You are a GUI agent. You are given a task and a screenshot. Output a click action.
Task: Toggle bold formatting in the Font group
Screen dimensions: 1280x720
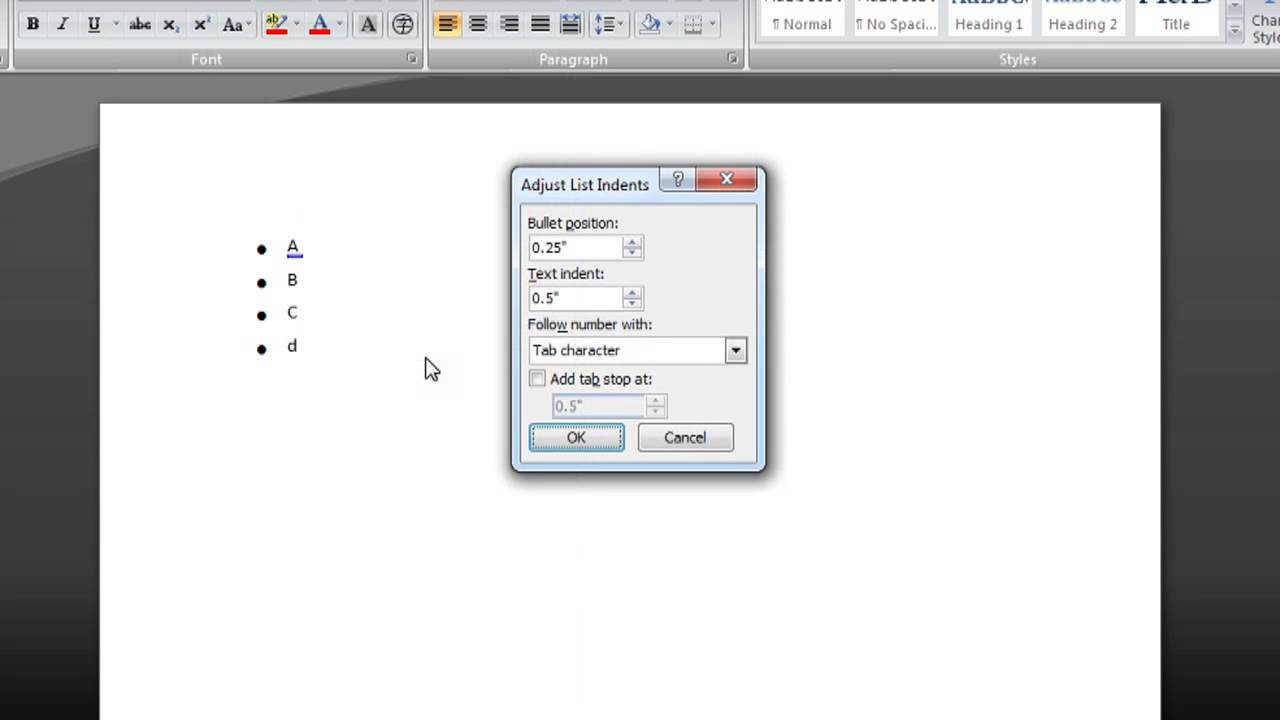point(33,24)
